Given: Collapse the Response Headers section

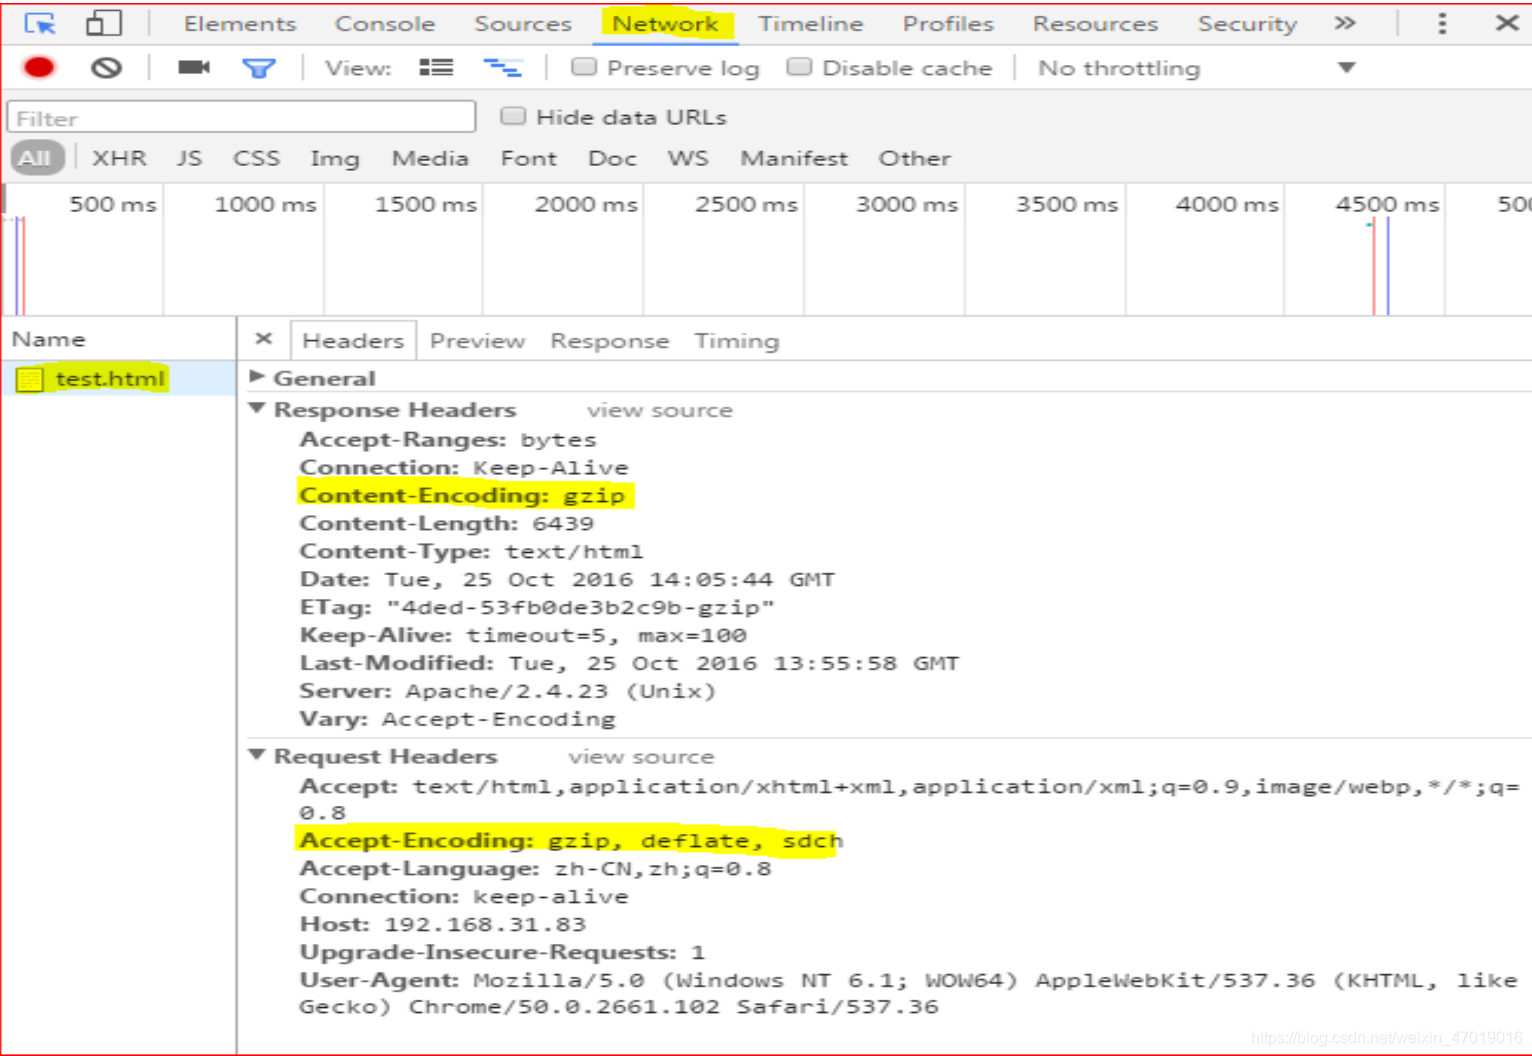Looking at the screenshot, I should point(257,409).
